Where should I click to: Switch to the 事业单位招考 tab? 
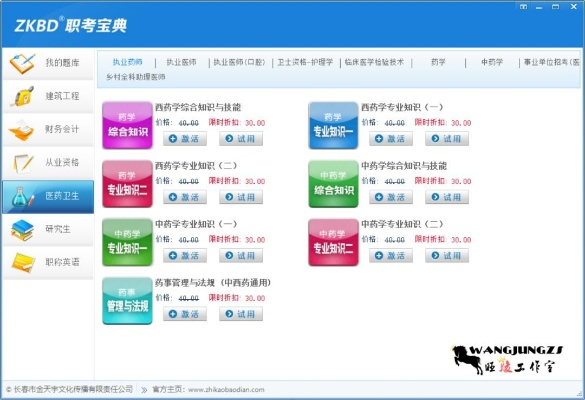(x=551, y=62)
